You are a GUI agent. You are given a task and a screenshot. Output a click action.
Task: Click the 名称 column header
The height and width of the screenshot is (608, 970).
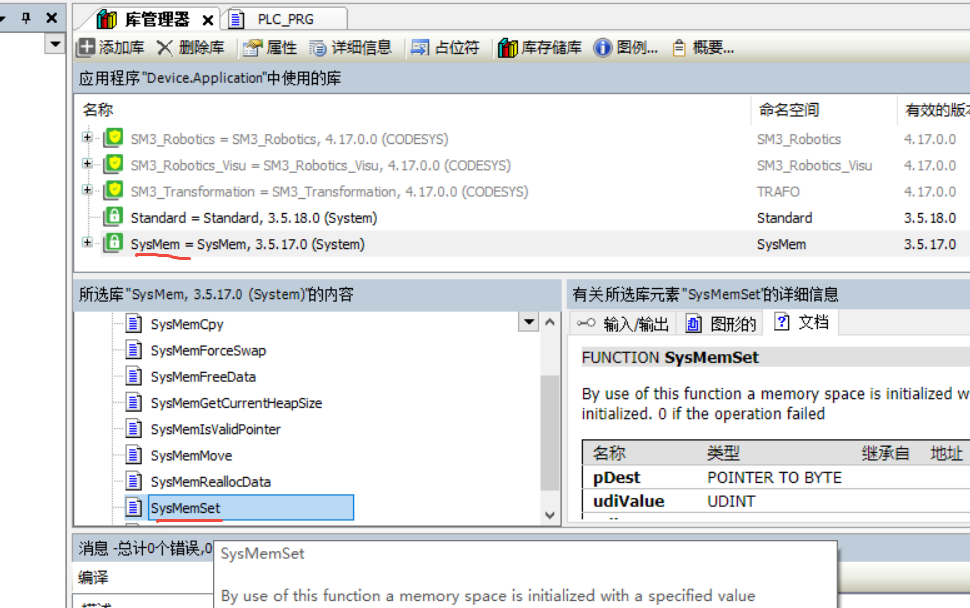(98, 109)
